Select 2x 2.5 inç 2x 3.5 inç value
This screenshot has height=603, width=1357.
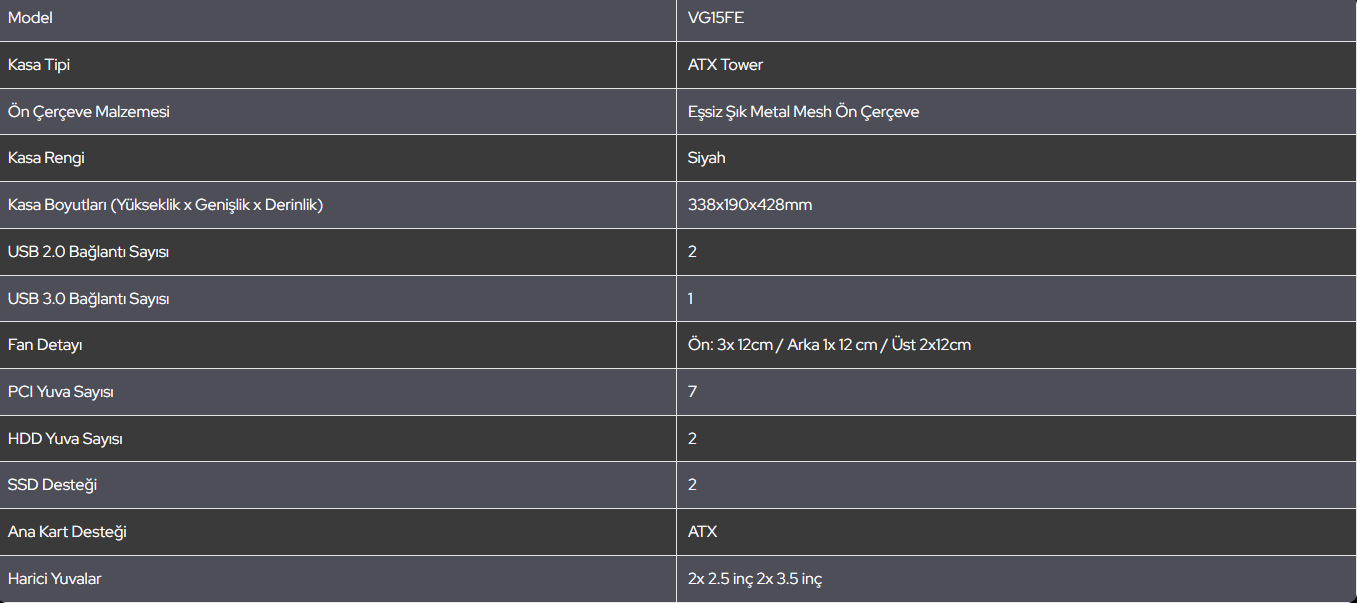(755, 579)
